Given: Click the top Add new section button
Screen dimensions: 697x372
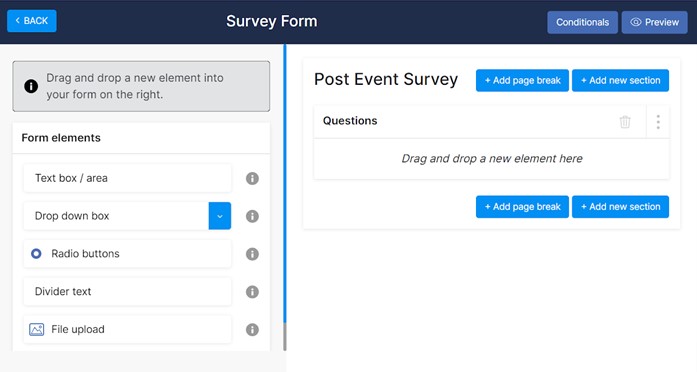Looking at the screenshot, I should [620, 80].
